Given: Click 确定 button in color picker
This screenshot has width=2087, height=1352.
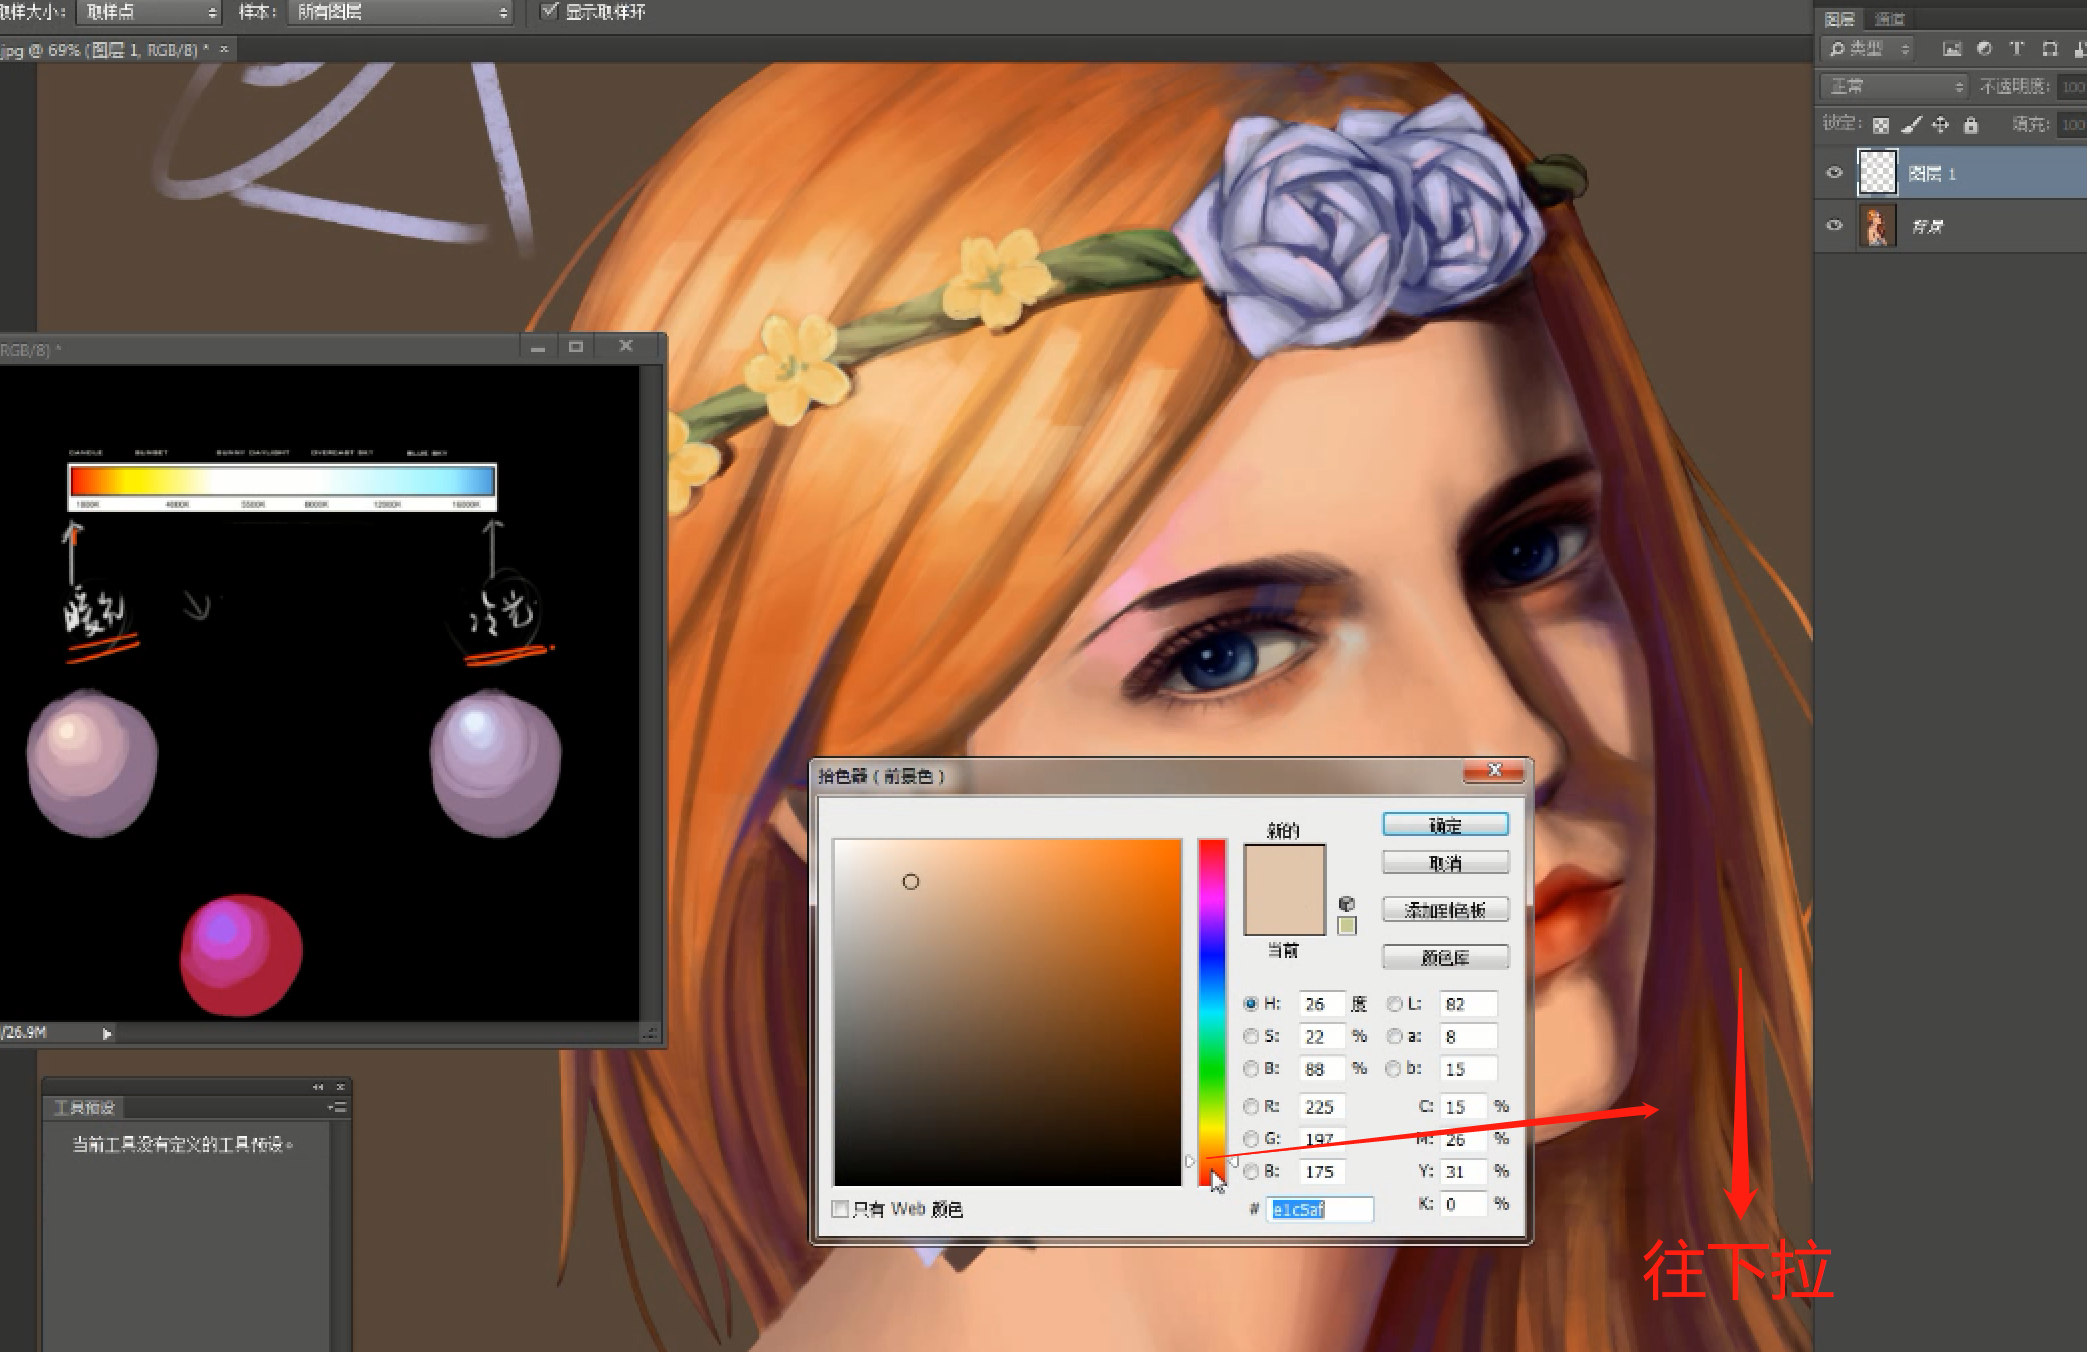Looking at the screenshot, I should 1445,825.
